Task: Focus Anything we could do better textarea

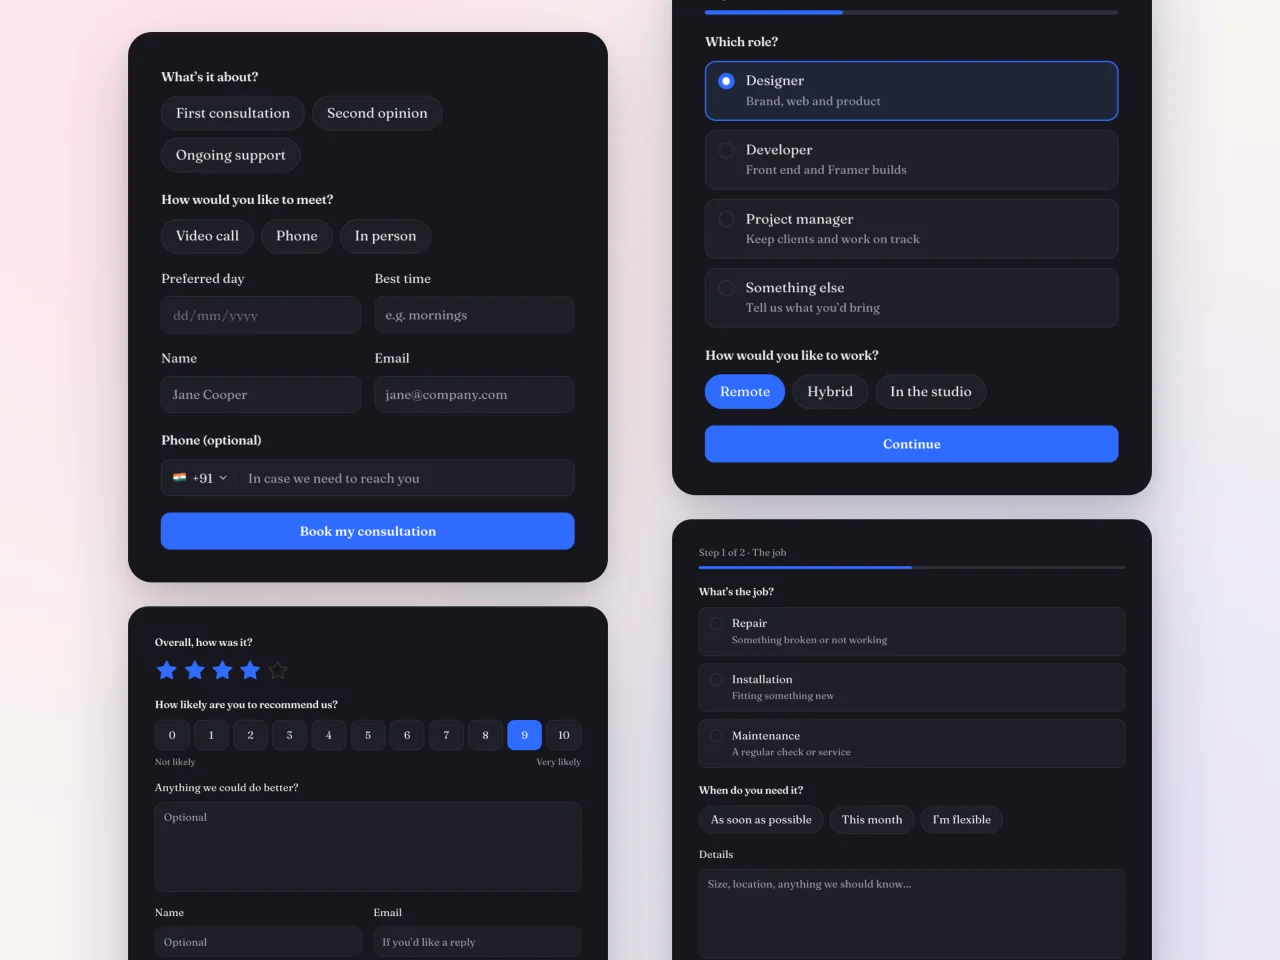Action: click(x=368, y=847)
